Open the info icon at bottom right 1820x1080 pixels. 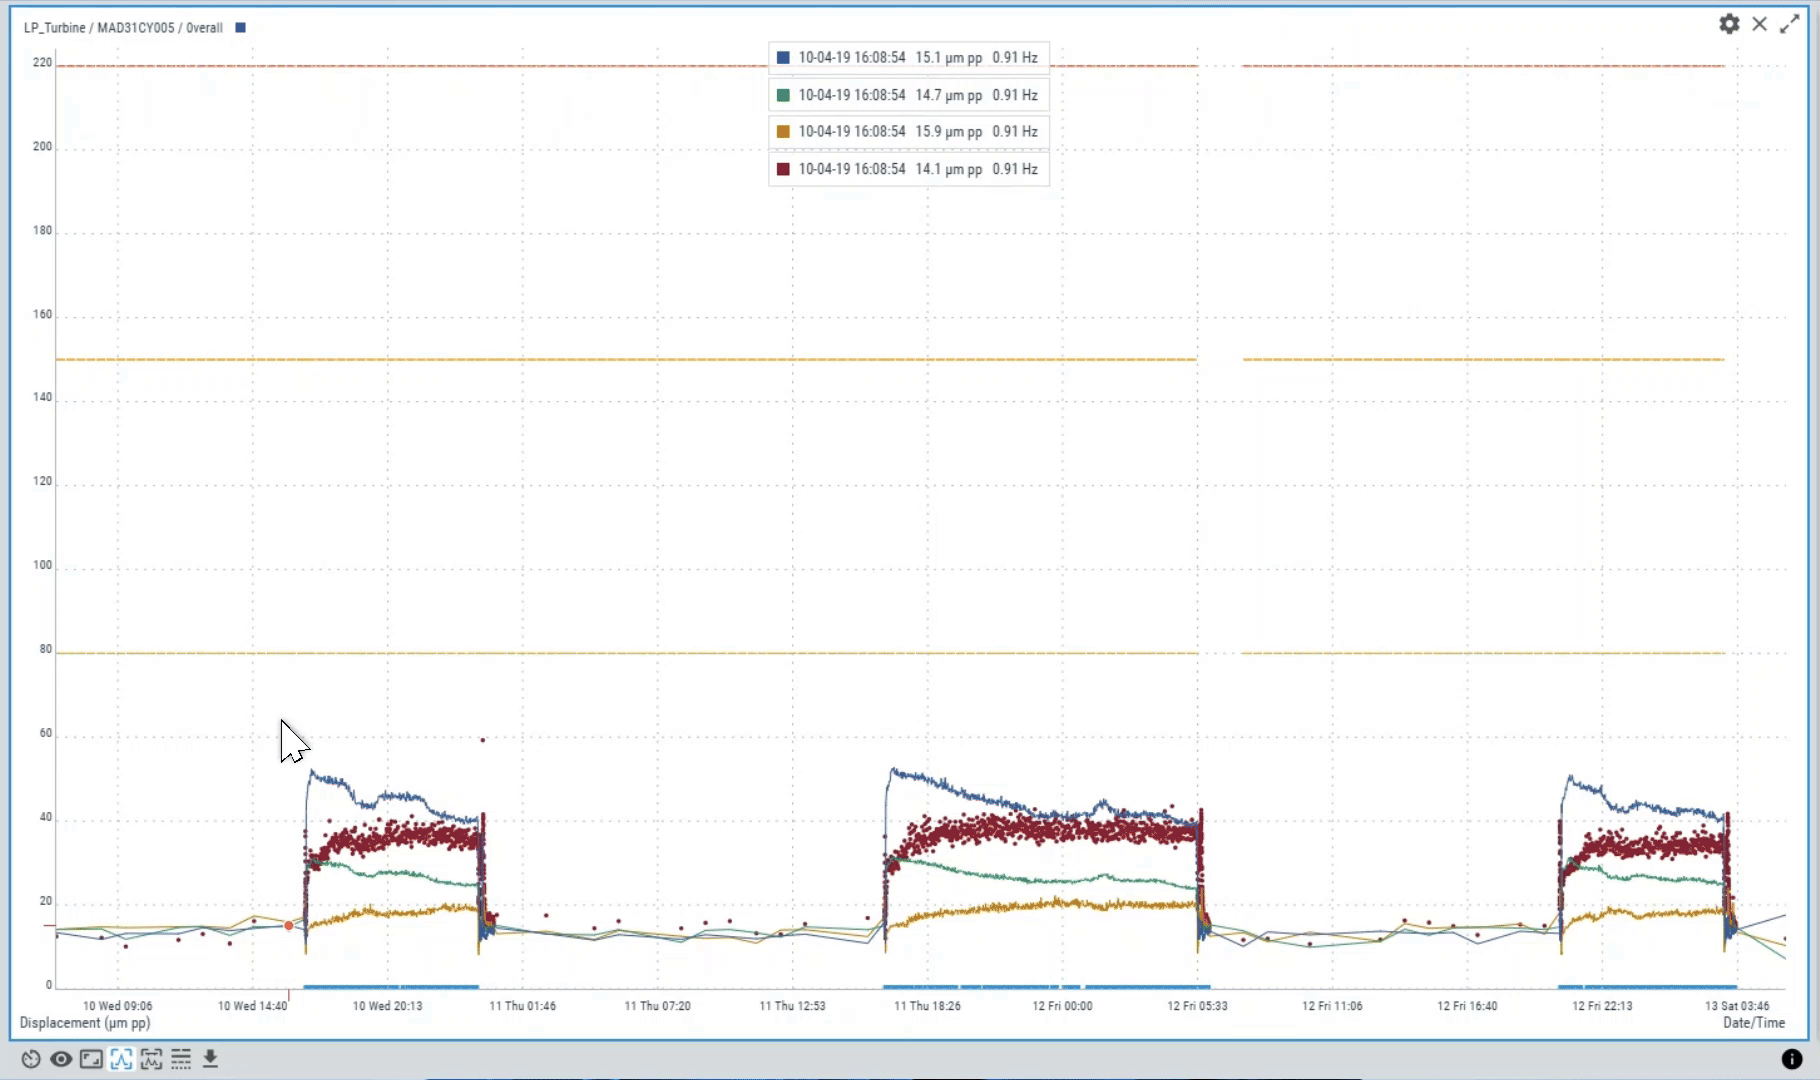click(x=1792, y=1059)
